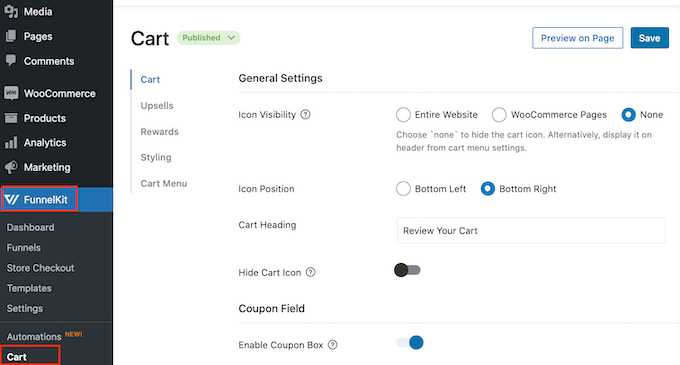Go to FunnelKit Settings submenu
Screen dimensions: 680x365
click(25, 309)
